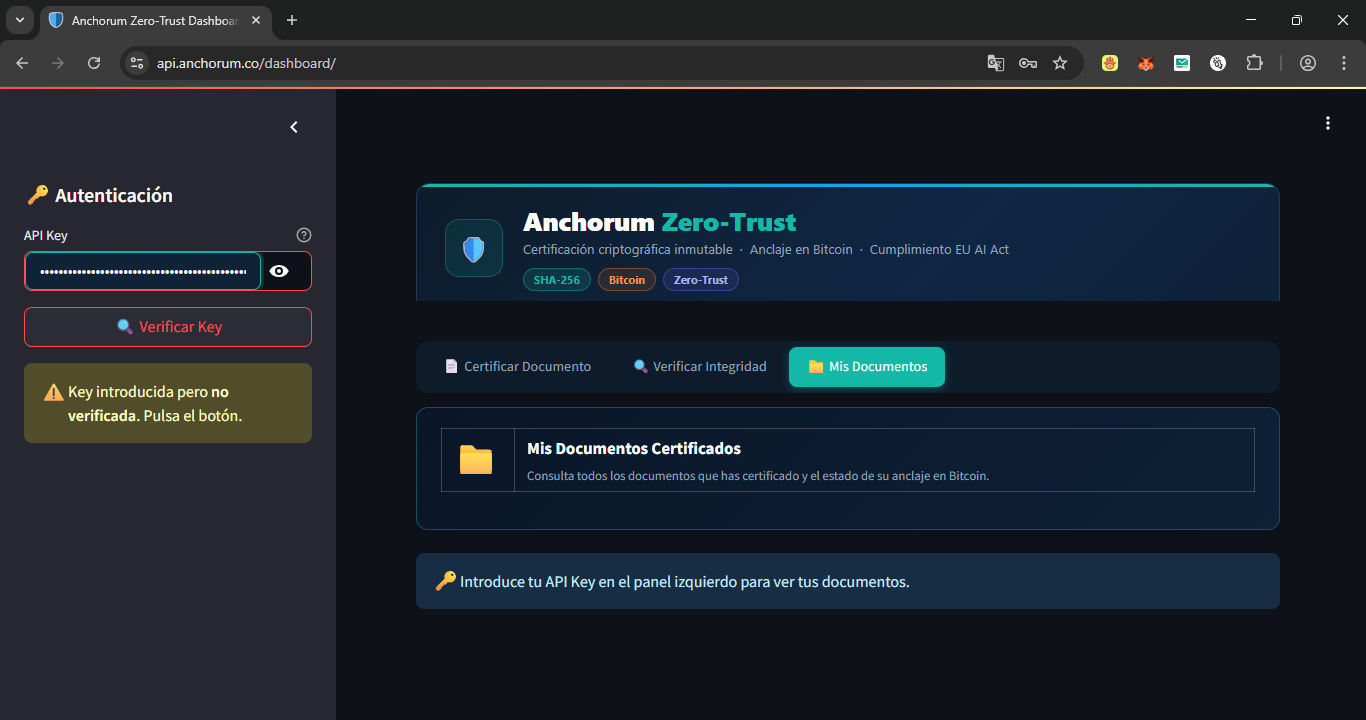Click the browser profile avatar icon
The image size is (1366, 720).
pos(1307,62)
